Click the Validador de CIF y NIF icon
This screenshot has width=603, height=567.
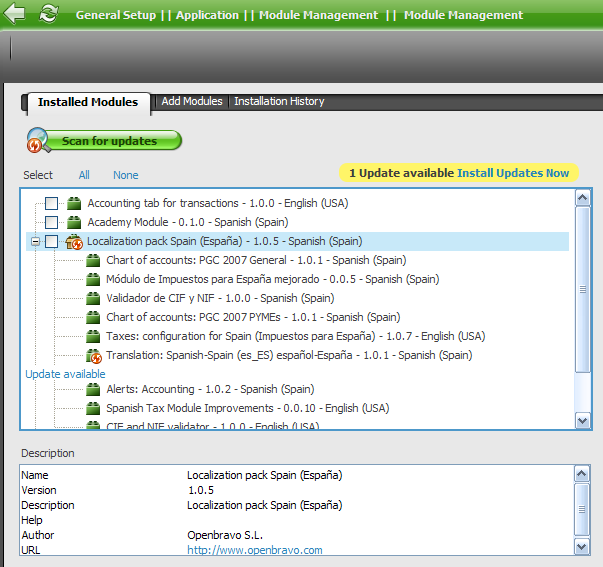94,298
